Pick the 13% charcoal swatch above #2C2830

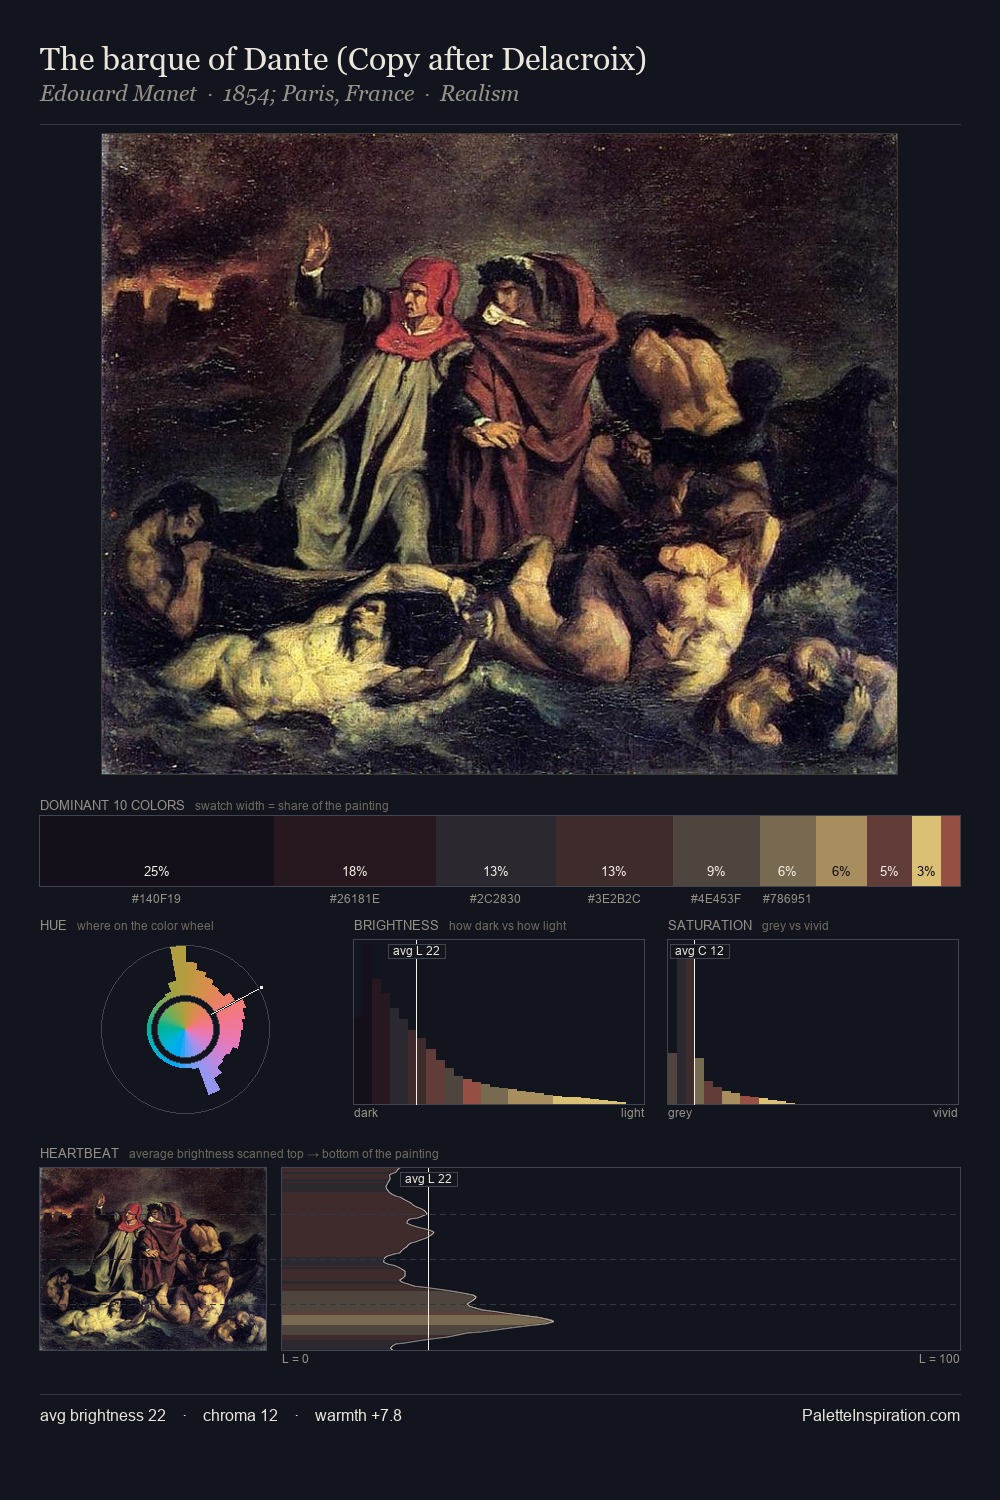click(x=496, y=851)
